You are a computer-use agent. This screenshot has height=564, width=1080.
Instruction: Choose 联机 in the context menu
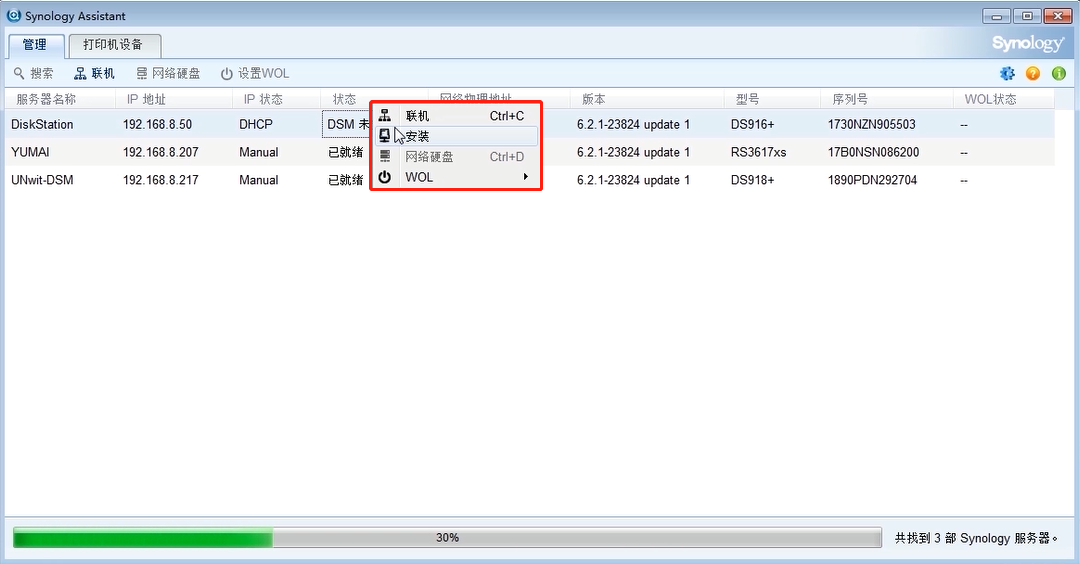417,116
